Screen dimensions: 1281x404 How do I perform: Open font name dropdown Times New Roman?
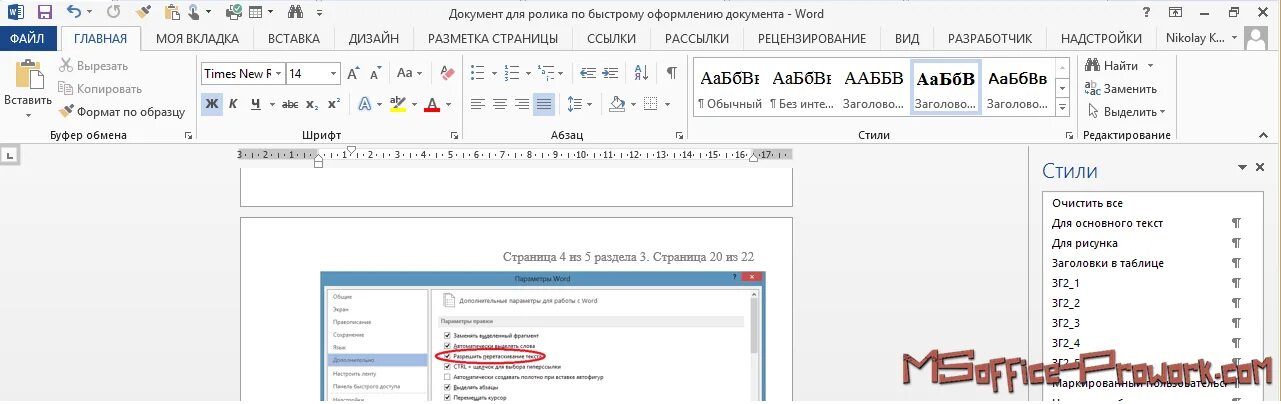278,73
